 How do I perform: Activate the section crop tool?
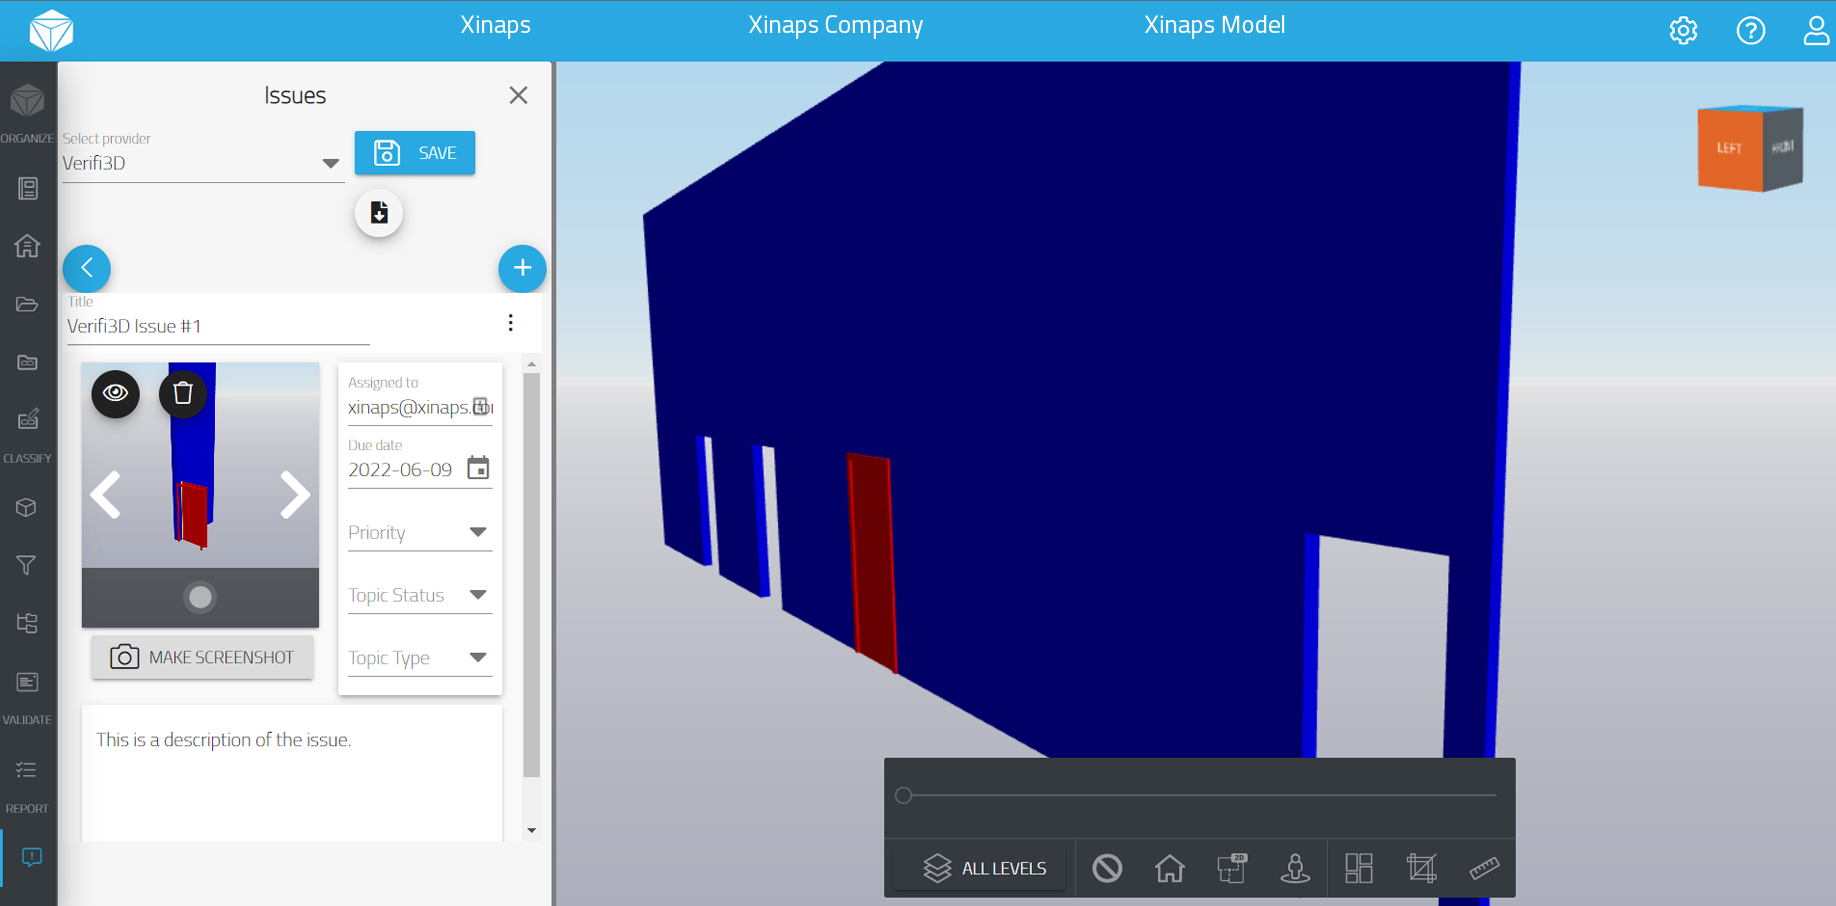1421,868
